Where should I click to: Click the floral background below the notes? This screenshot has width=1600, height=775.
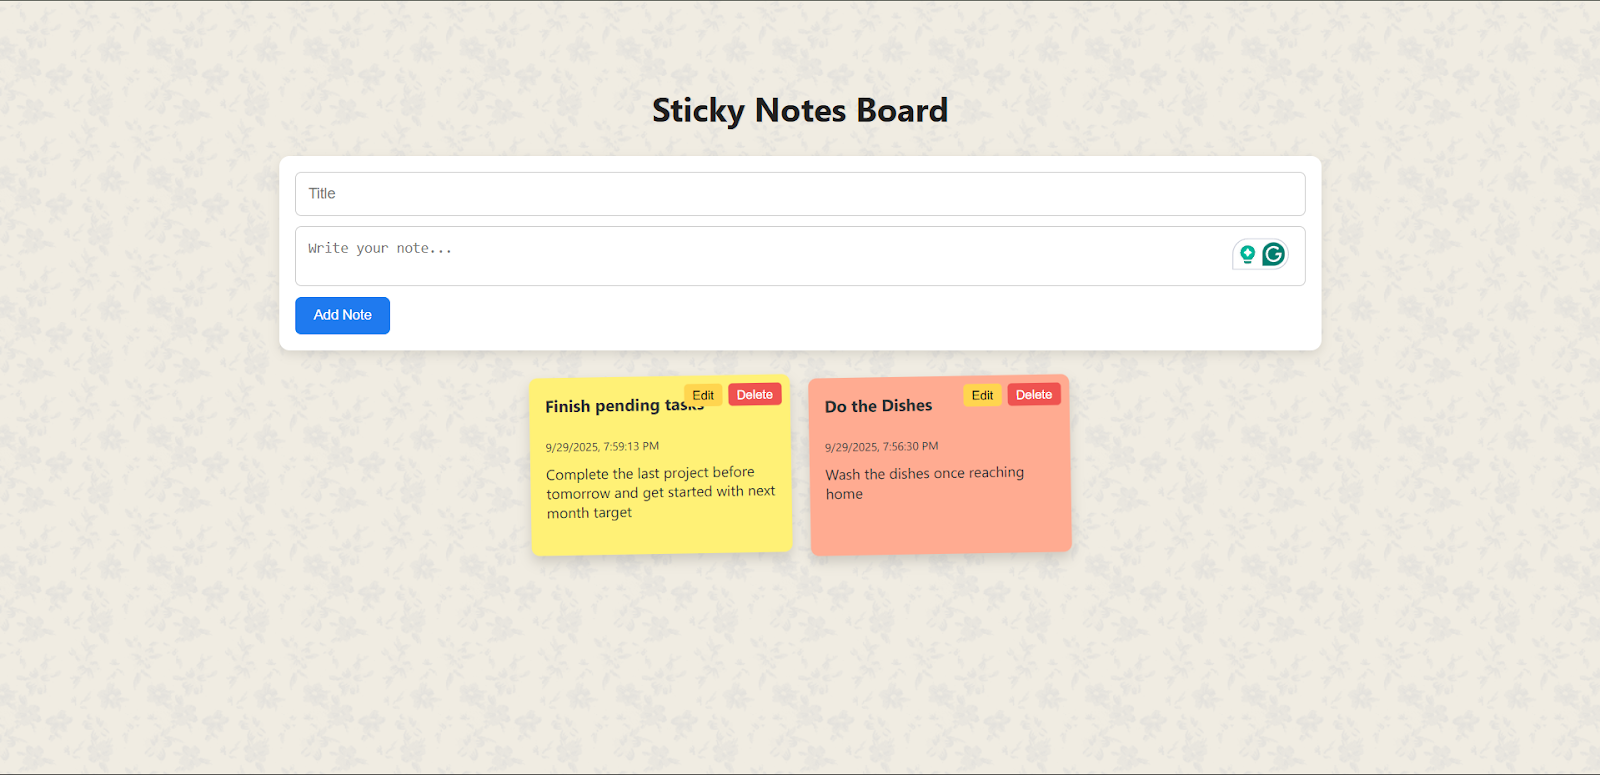pos(800,660)
